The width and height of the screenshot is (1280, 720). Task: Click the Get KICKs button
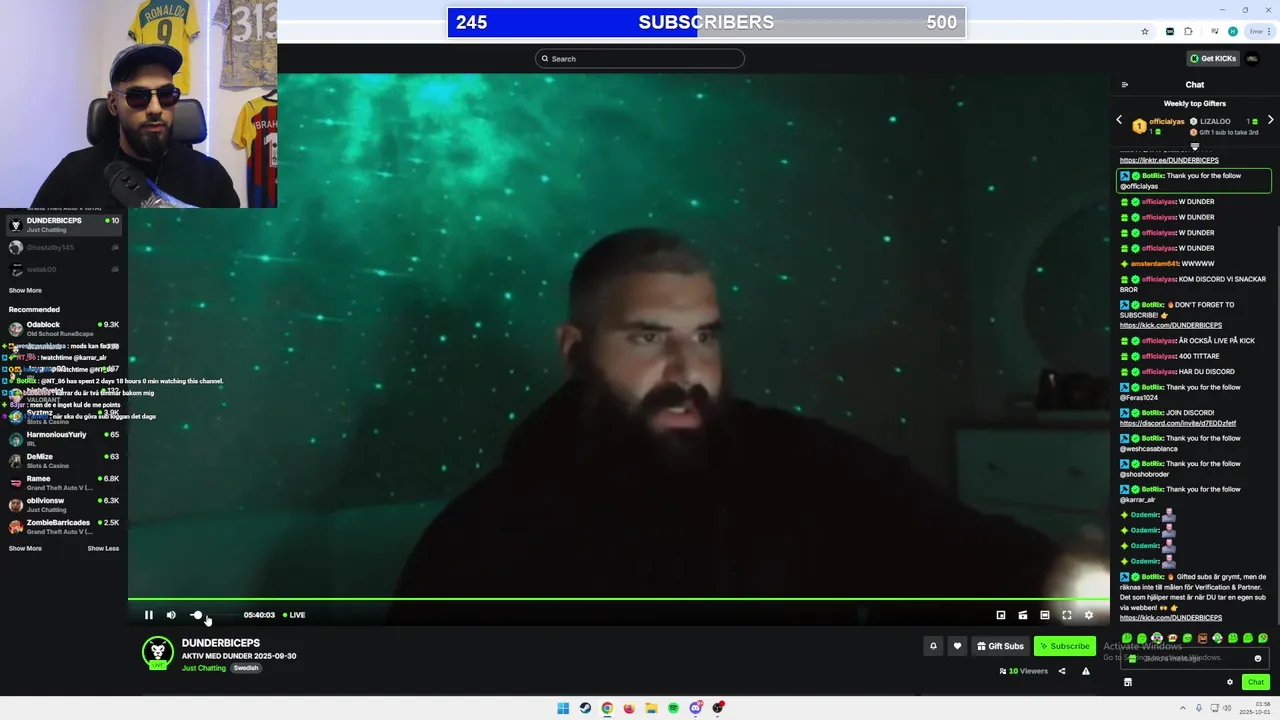pyautogui.click(x=1213, y=59)
